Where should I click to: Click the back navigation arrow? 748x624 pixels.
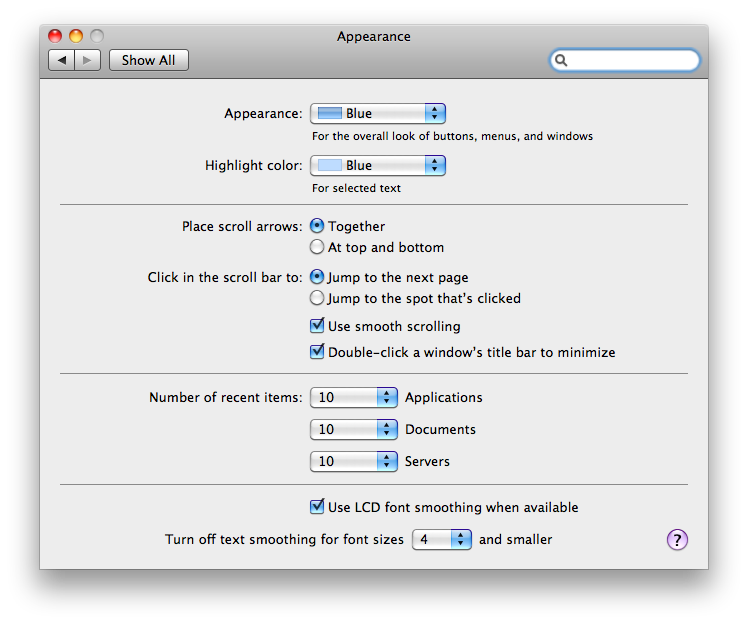62,60
